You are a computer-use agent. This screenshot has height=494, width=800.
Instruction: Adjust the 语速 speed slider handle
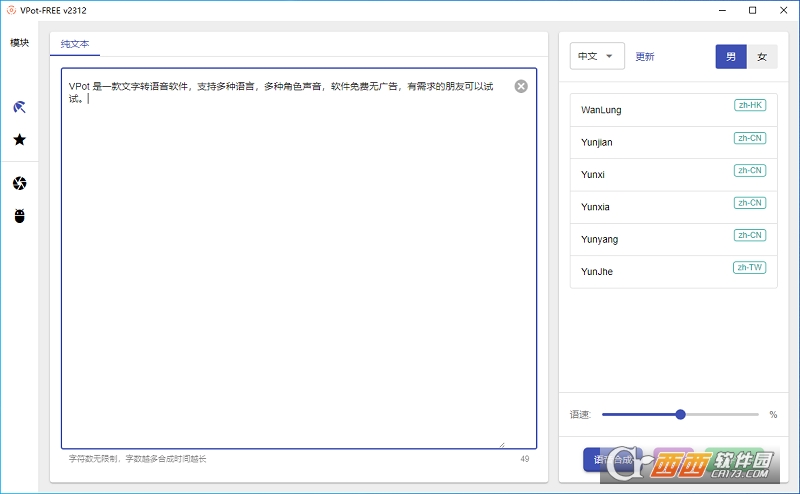click(680, 414)
